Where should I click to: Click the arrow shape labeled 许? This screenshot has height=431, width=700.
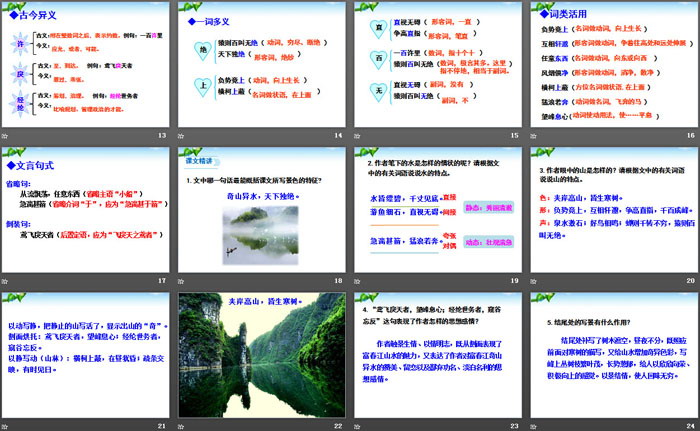[18, 46]
